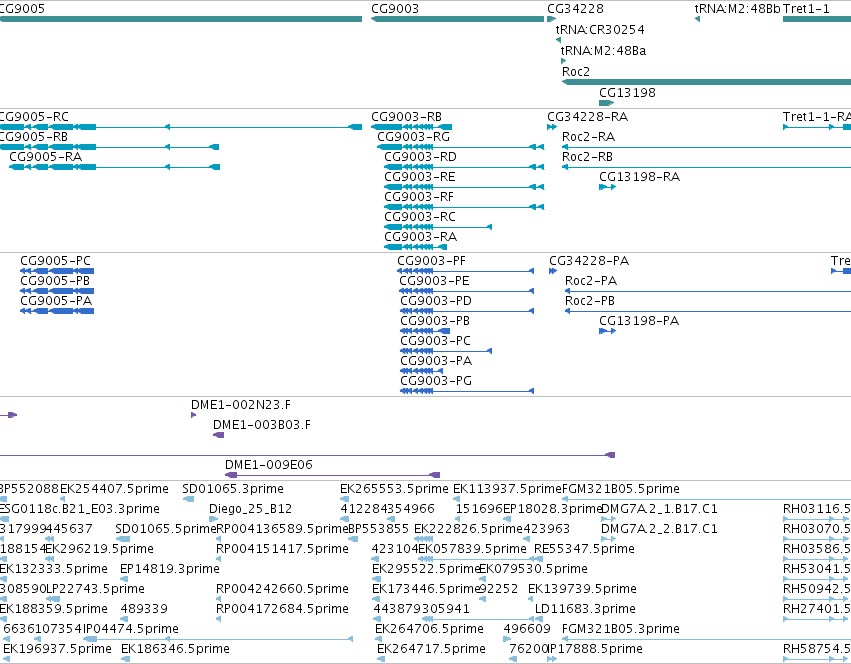Select the CG9003-RF transcript label

click(418, 197)
